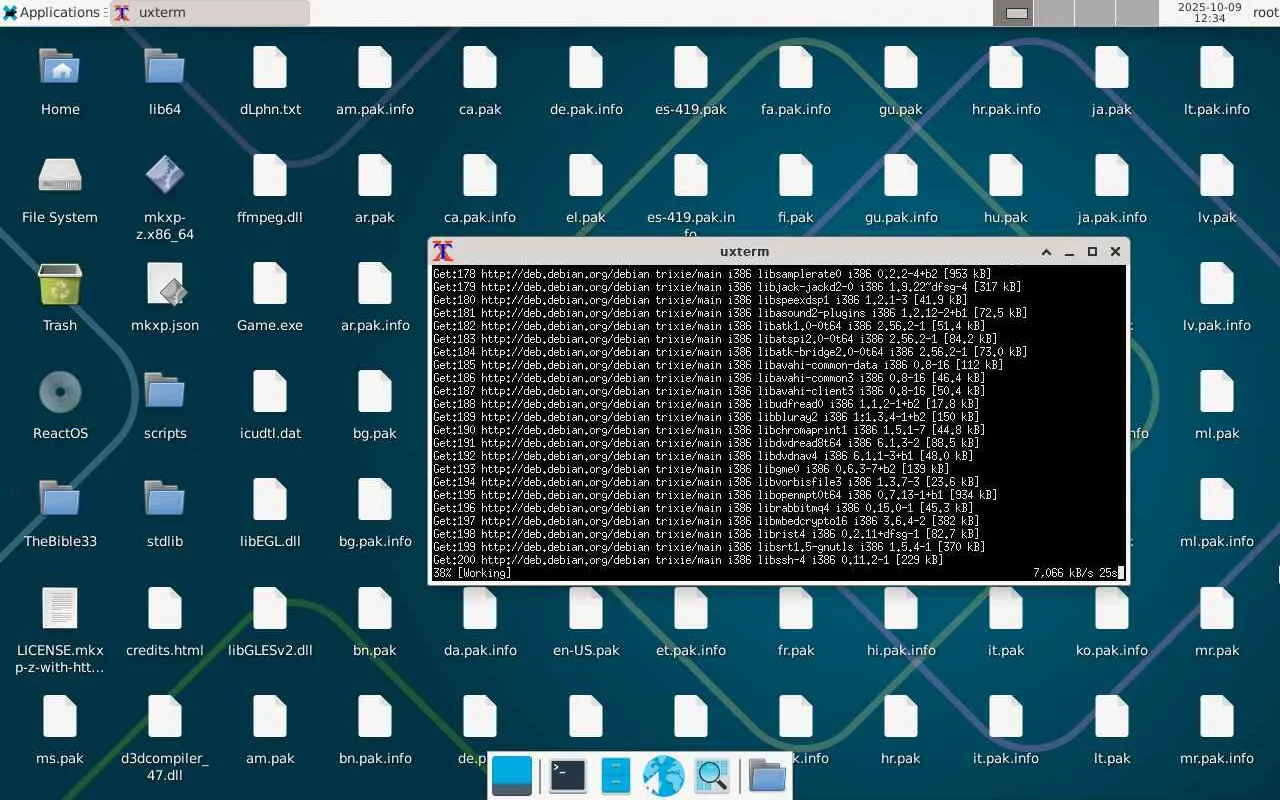Screen dimensions: 1280x800
Task: Select the bn.pak.info file icon
Action: (375, 717)
